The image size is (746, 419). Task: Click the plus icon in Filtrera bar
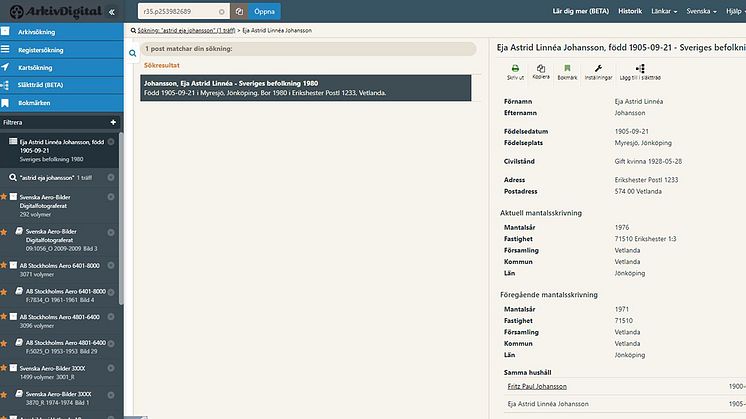coord(113,122)
